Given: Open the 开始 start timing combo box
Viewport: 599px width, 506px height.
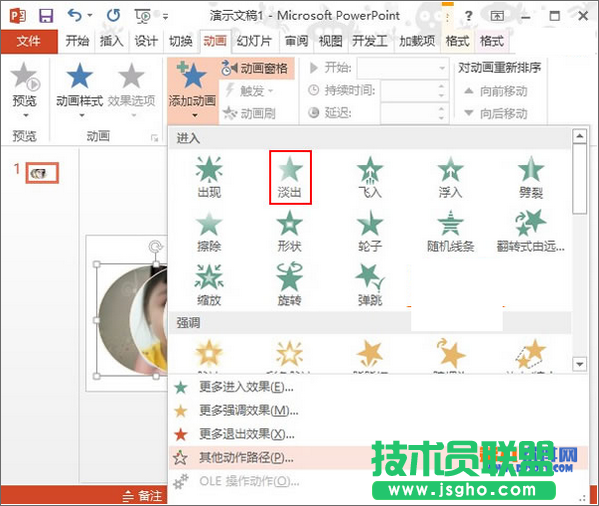Looking at the screenshot, I should click(403, 68).
